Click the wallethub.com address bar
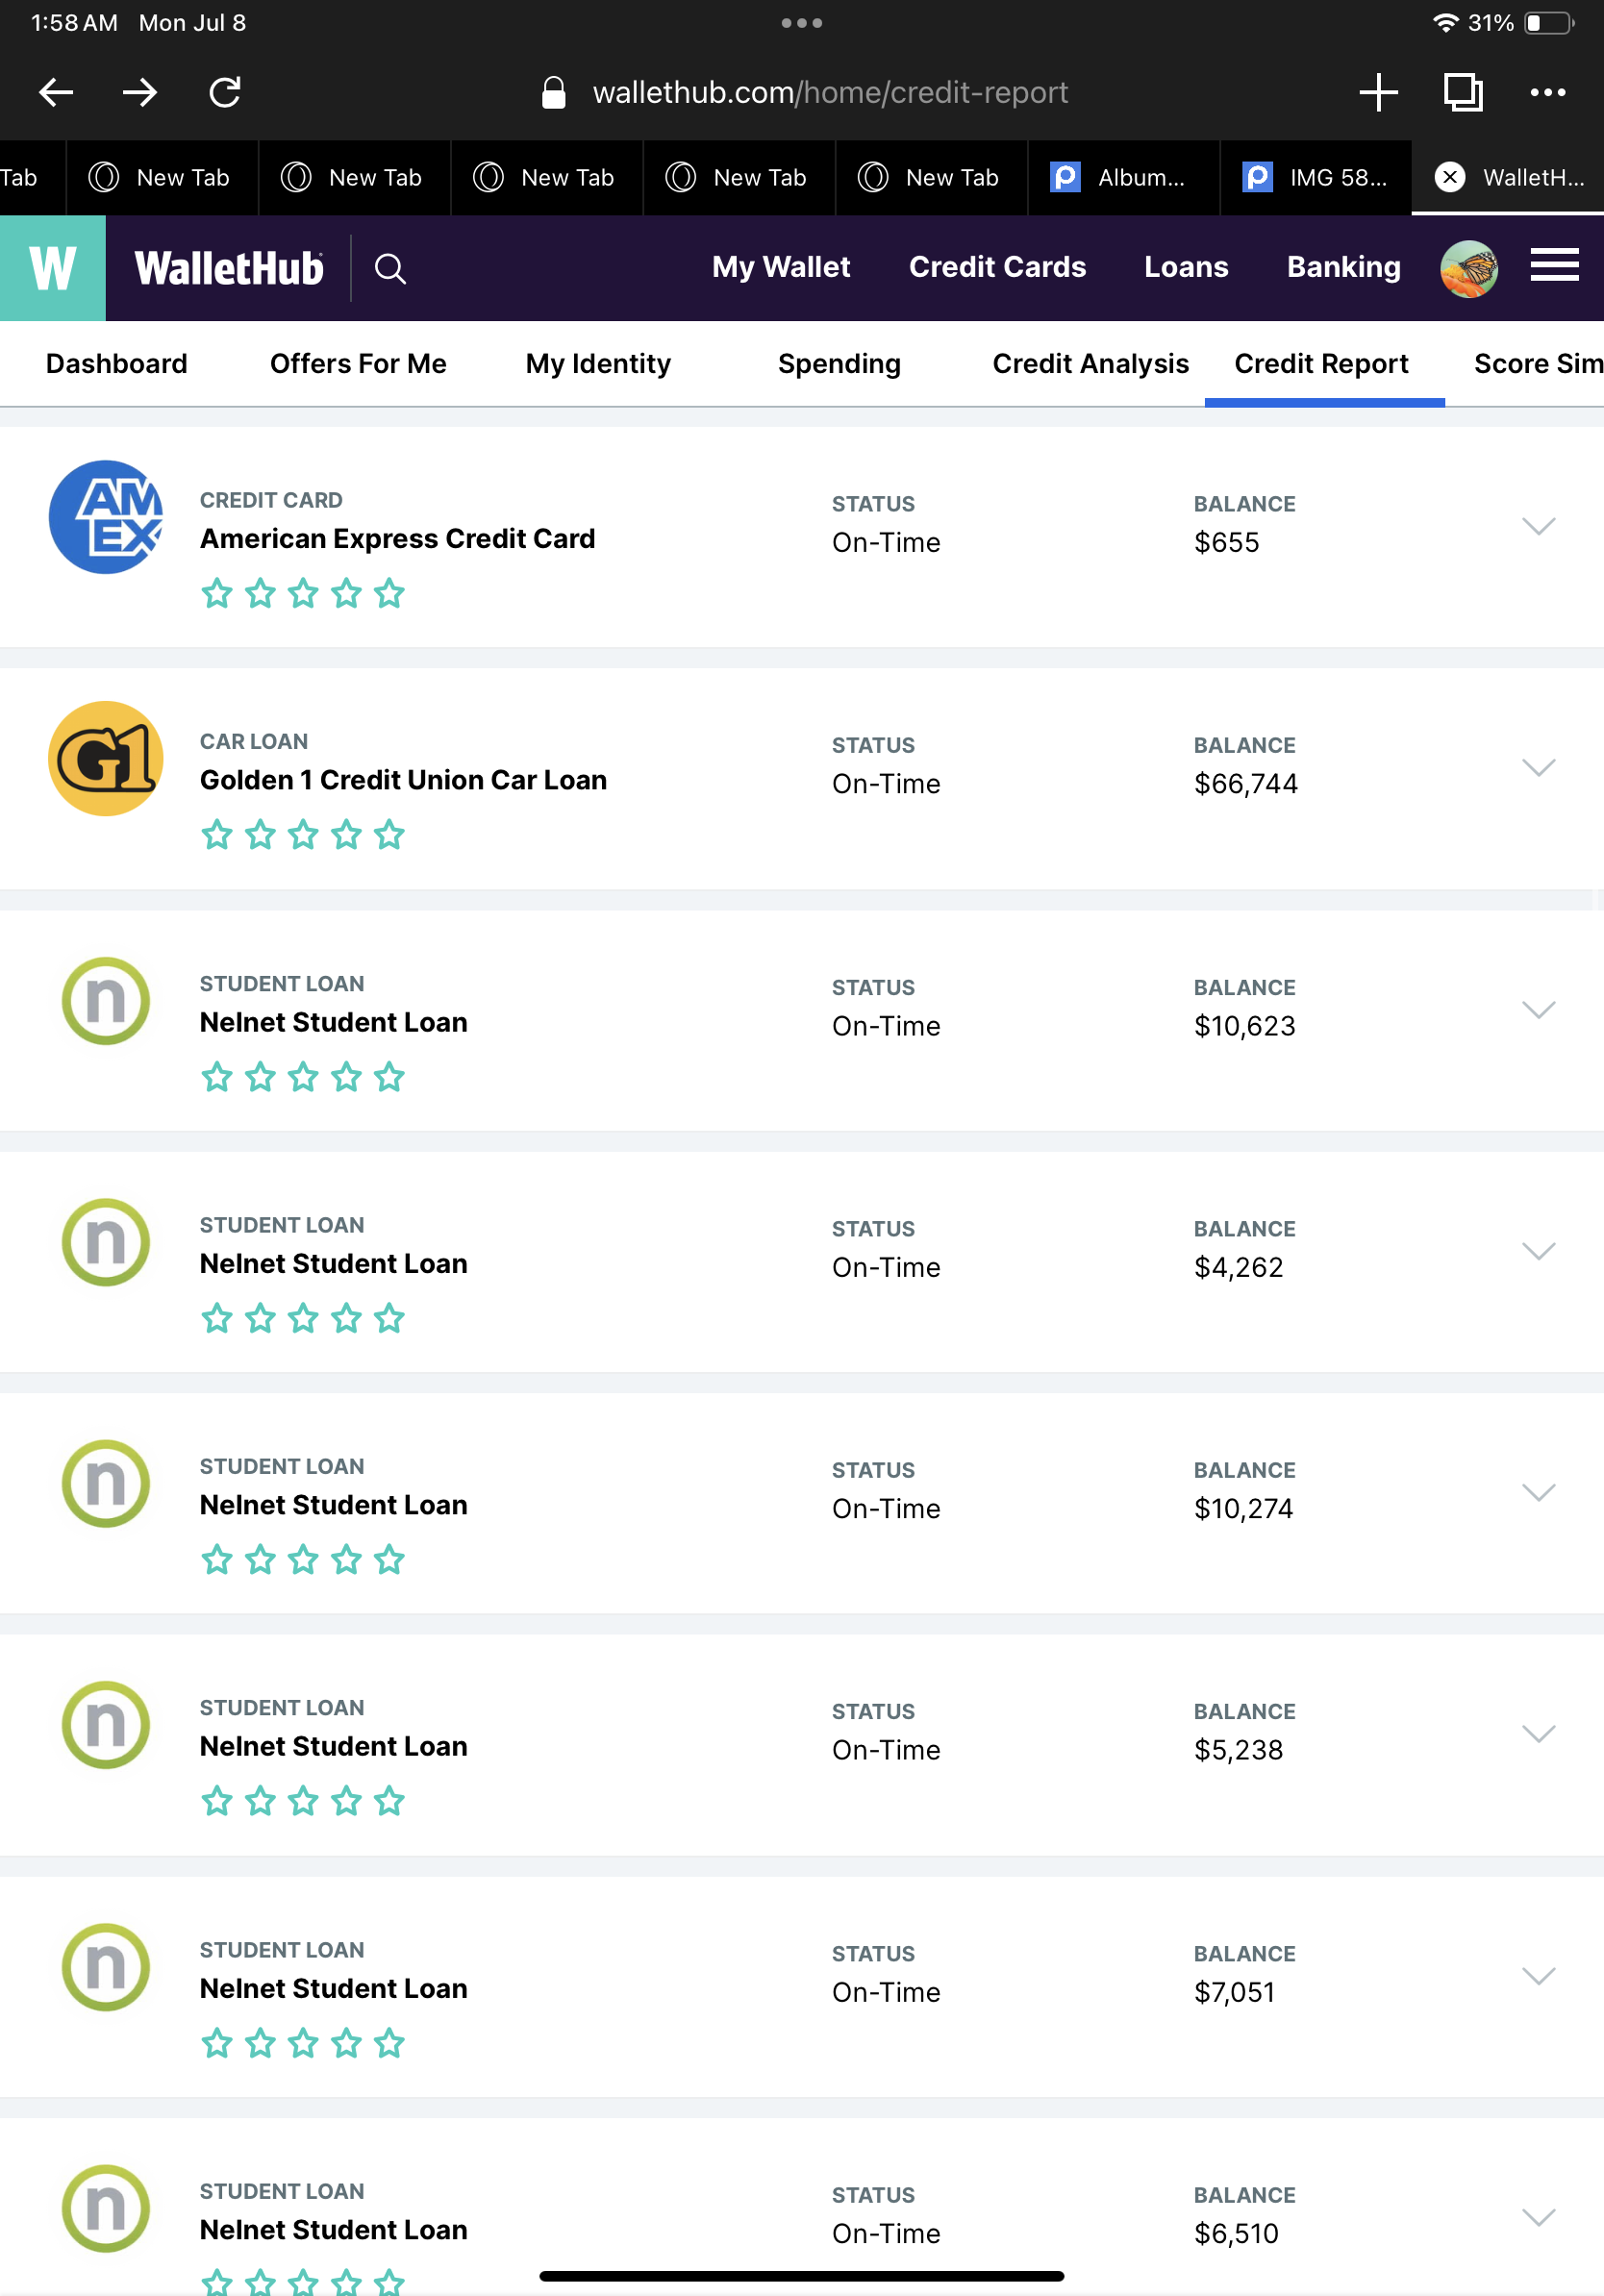The width and height of the screenshot is (1604, 2296). click(830, 92)
